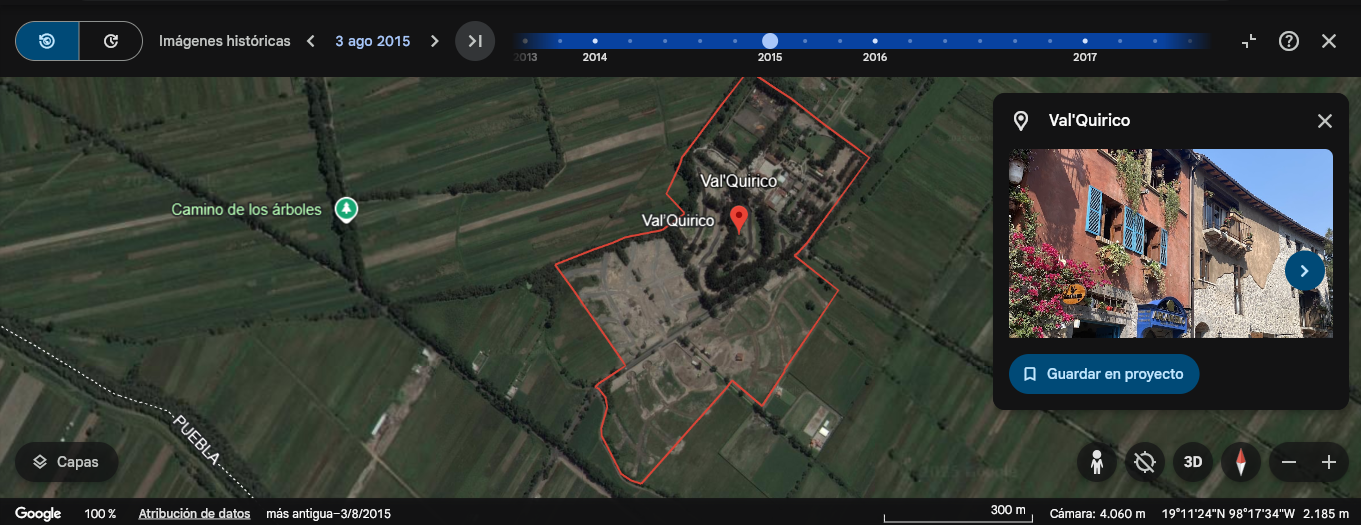This screenshot has width=1361, height=525.
Task: Switch to the timelapse mode toggle
Action: pos(111,41)
